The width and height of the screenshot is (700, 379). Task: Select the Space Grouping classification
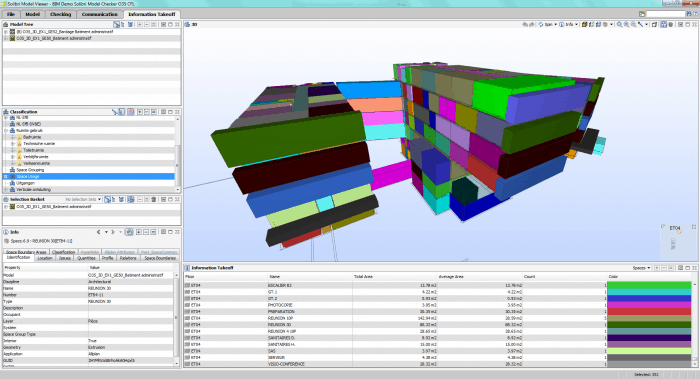[x=30, y=170]
